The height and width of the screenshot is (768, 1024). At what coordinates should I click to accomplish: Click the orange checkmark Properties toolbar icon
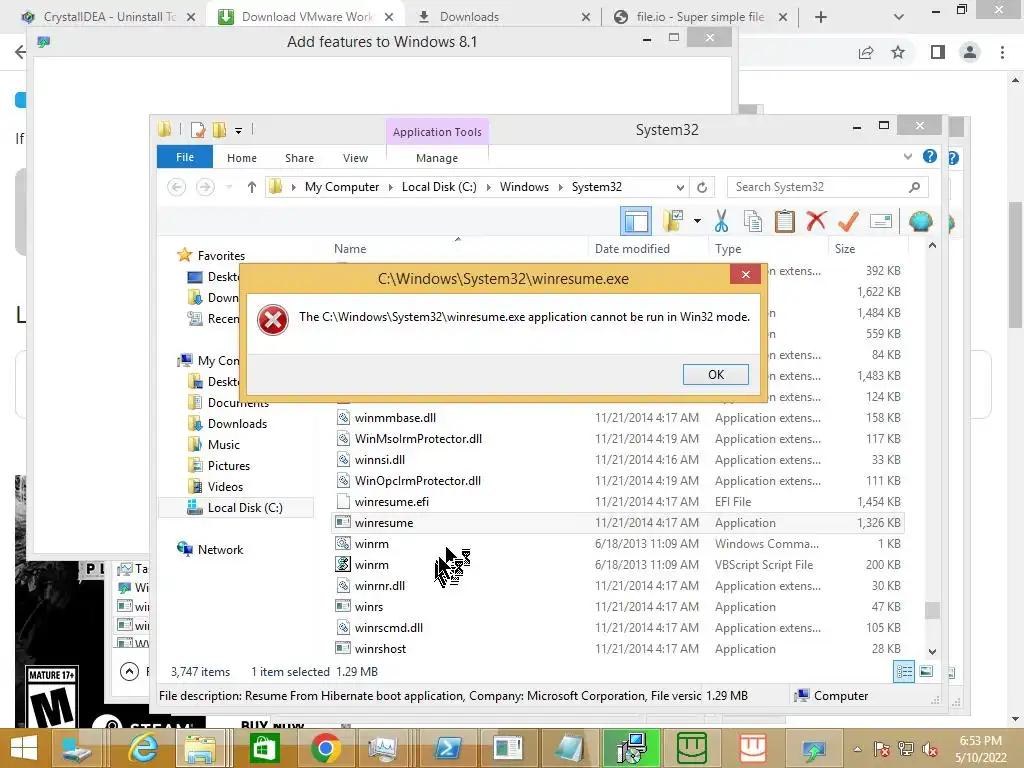point(848,221)
